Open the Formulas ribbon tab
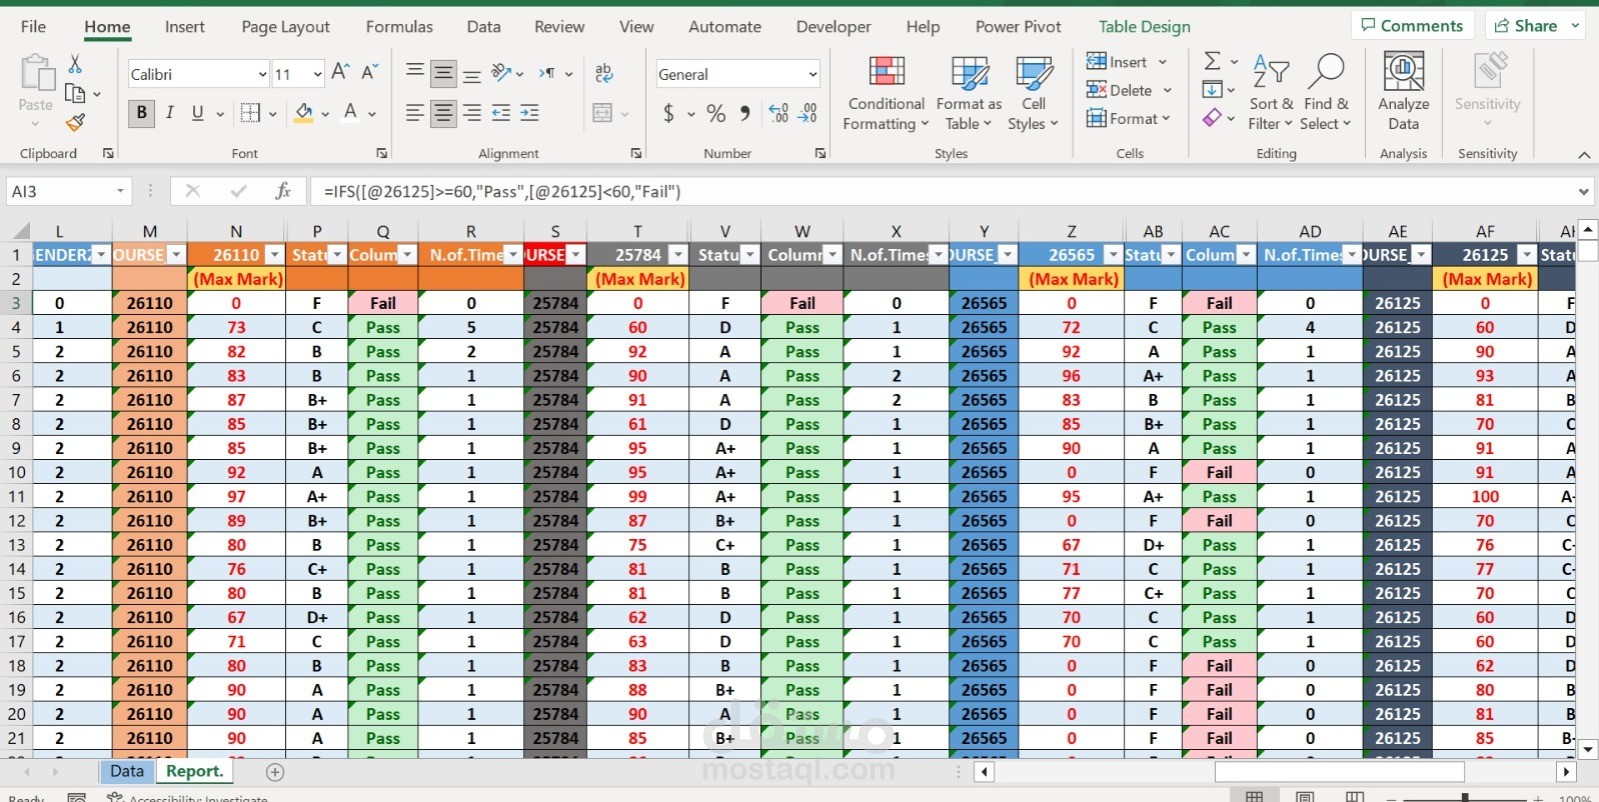Viewport: 1599px width, 802px height. click(399, 27)
